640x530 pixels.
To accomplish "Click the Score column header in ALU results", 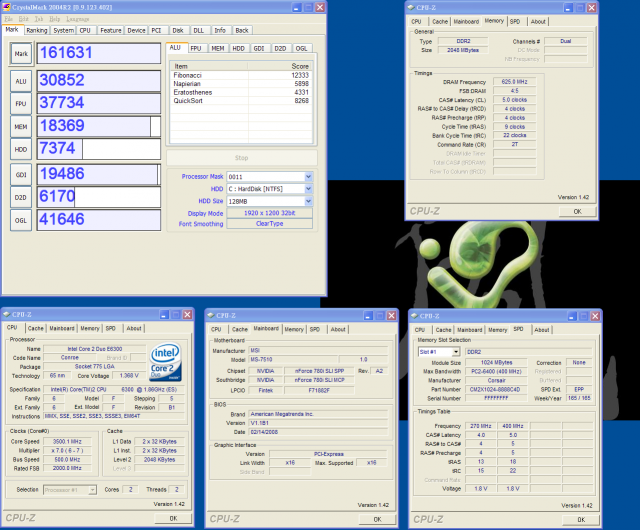I will tap(280, 66).
